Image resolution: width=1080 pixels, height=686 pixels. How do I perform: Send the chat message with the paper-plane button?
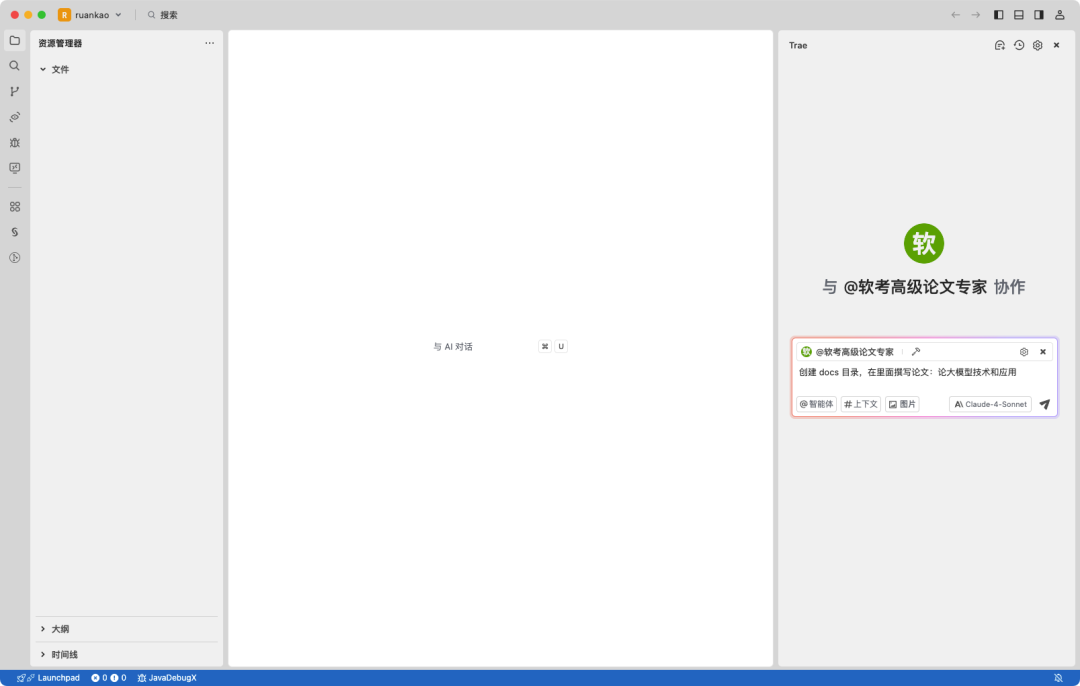[x=1044, y=404]
